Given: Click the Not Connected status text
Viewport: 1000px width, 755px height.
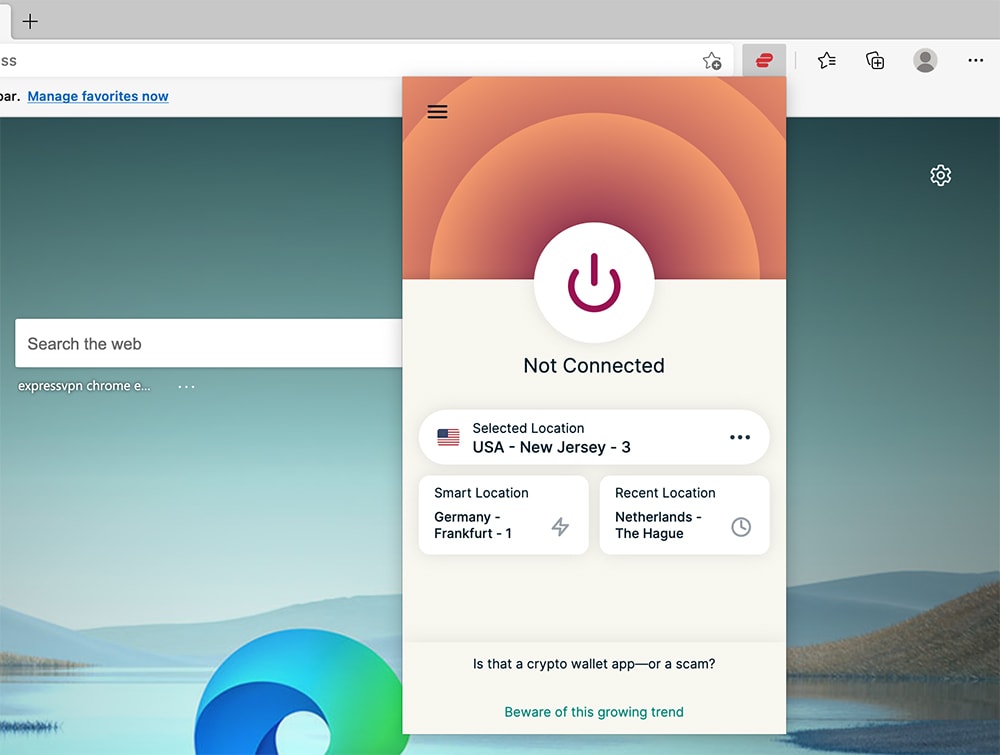Looking at the screenshot, I should [x=594, y=365].
